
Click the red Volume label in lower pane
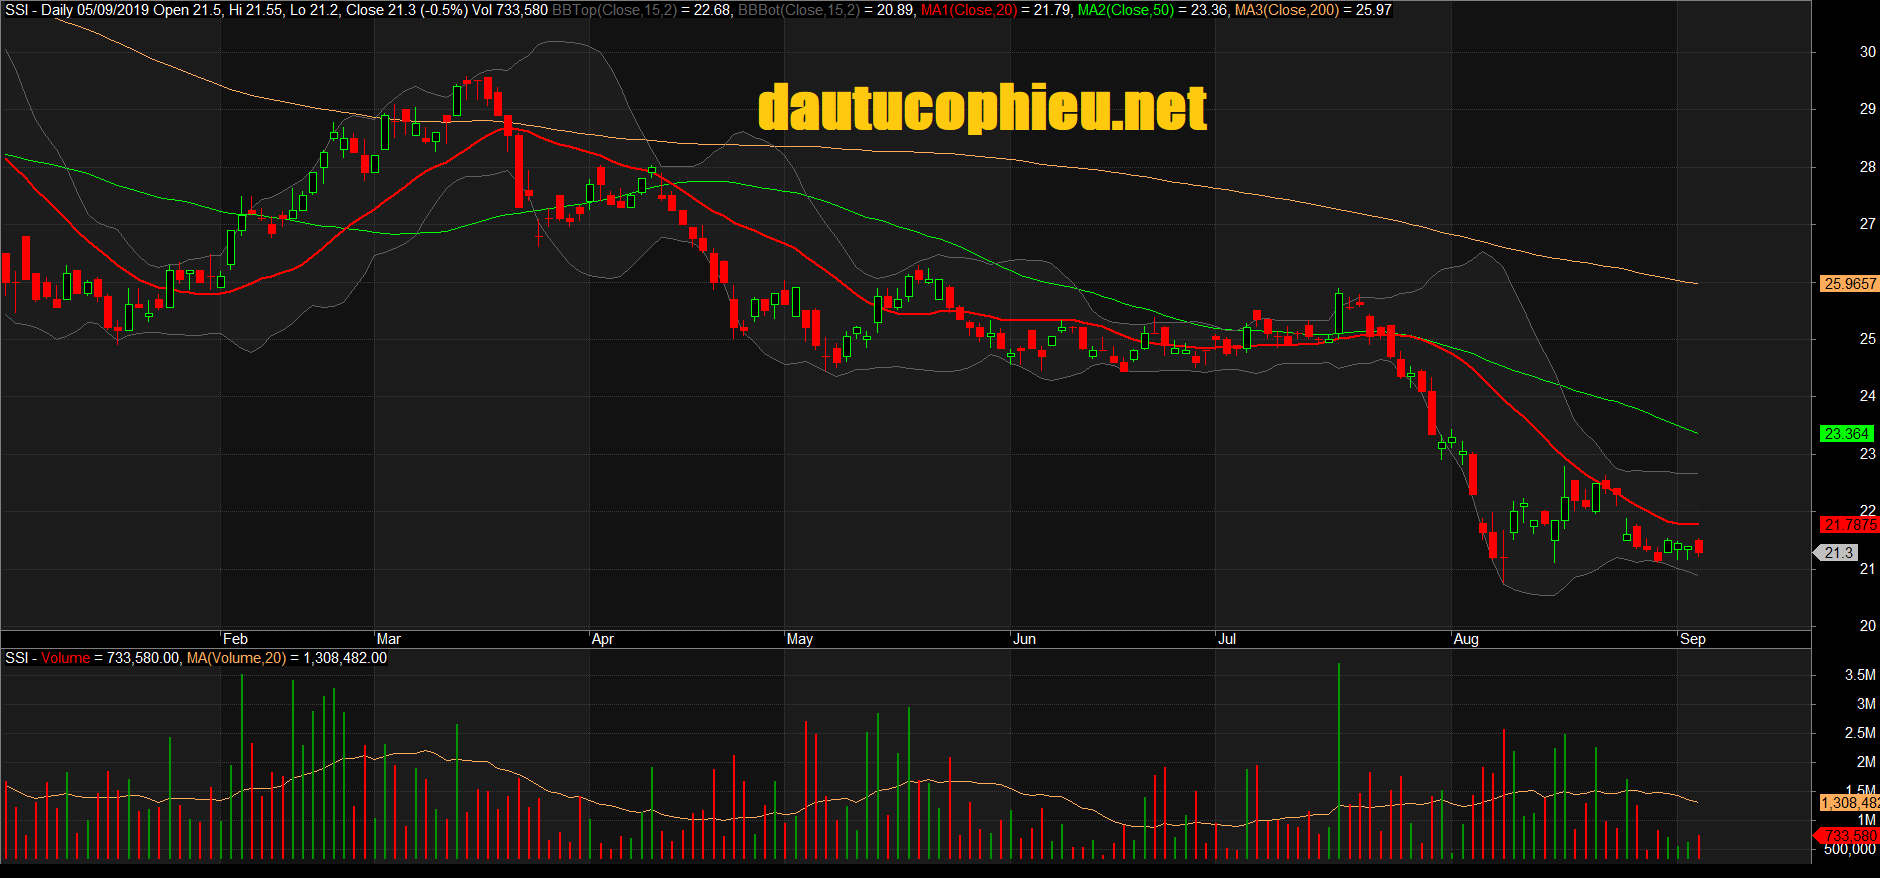(65, 658)
